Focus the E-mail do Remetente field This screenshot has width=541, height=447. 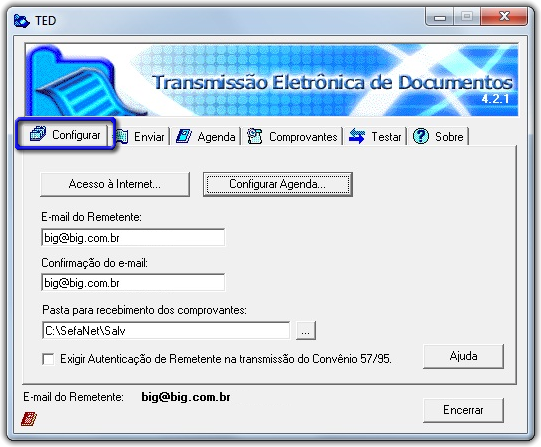coord(133,238)
